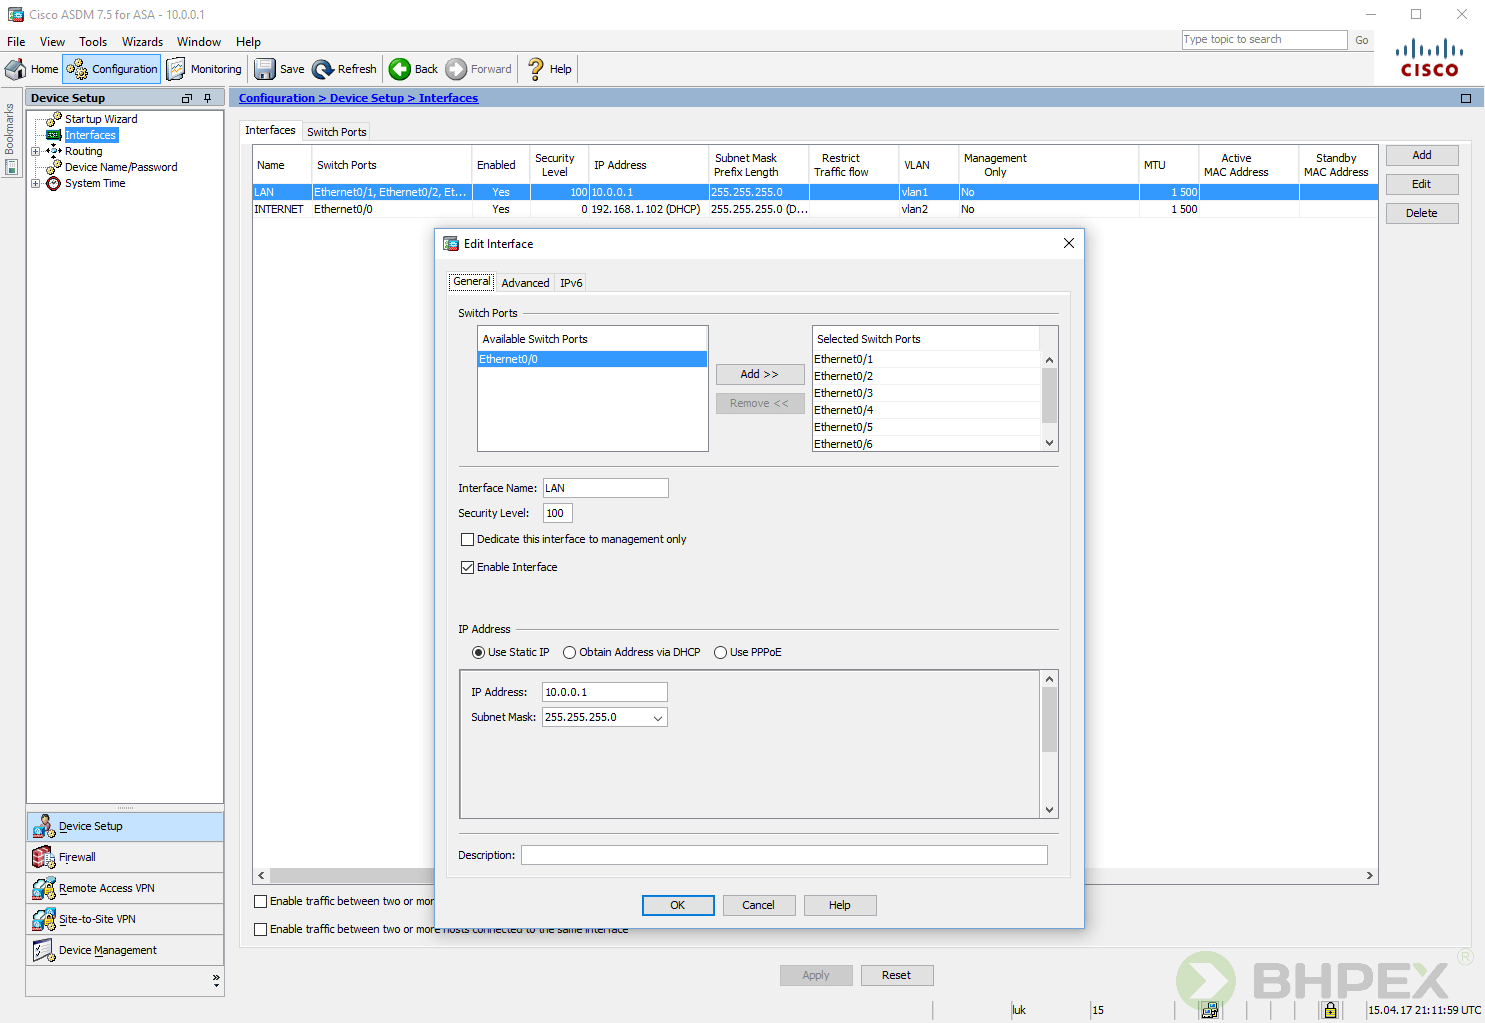Screen dimensions: 1485x1023
Task: Click the Interface Name input field
Action: [x=606, y=488]
